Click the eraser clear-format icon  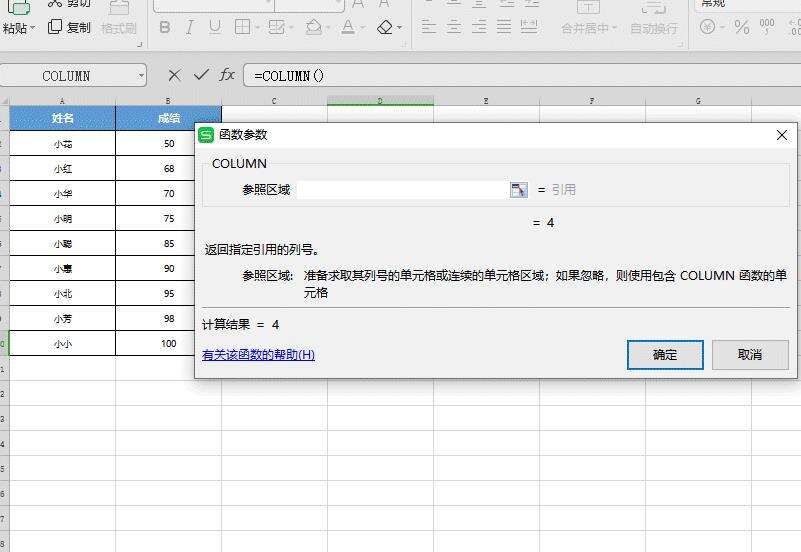(385, 27)
